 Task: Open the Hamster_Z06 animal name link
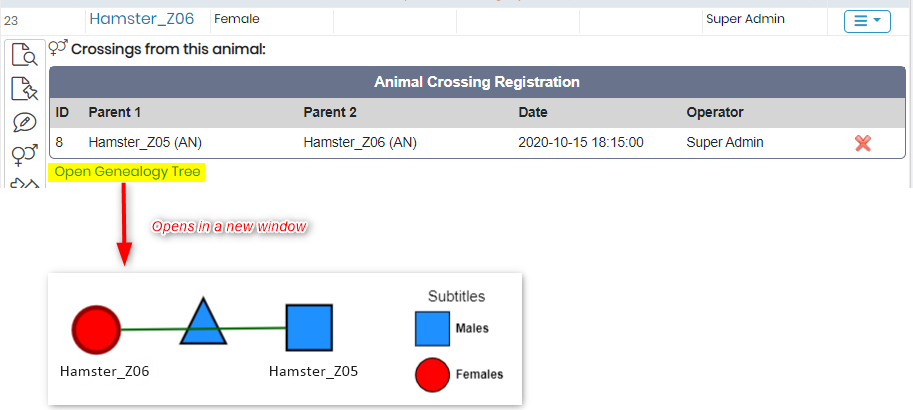(141, 19)
